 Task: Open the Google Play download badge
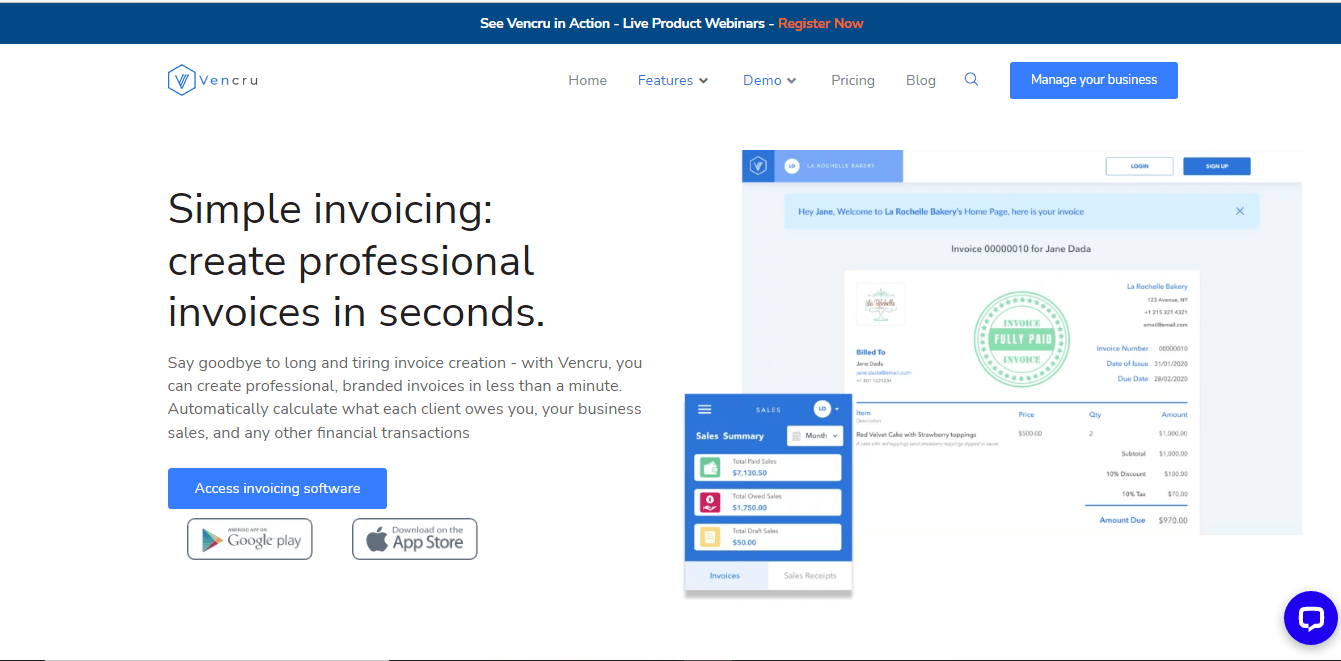point(250,539)
